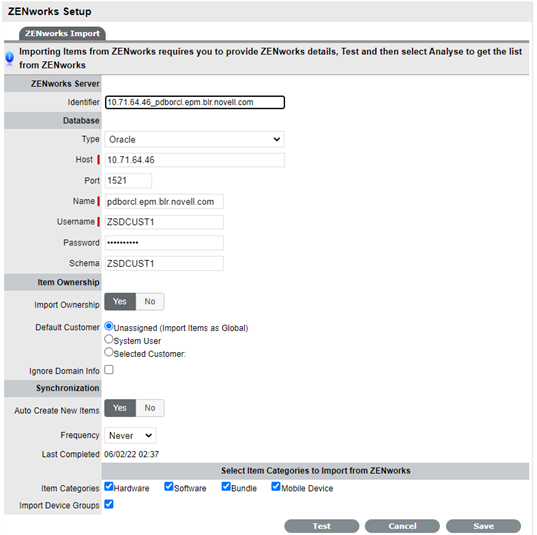Viewport: 537px width, 535px height.
Task: Click the Password input field
Action: (x=164, y=242)
